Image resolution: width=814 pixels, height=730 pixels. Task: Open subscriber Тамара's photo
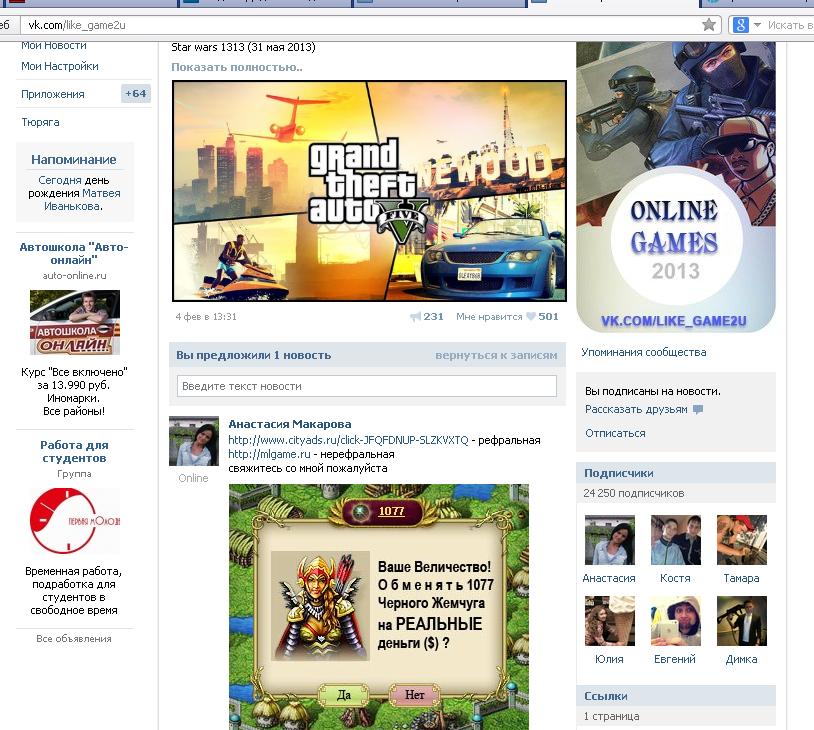741,540
